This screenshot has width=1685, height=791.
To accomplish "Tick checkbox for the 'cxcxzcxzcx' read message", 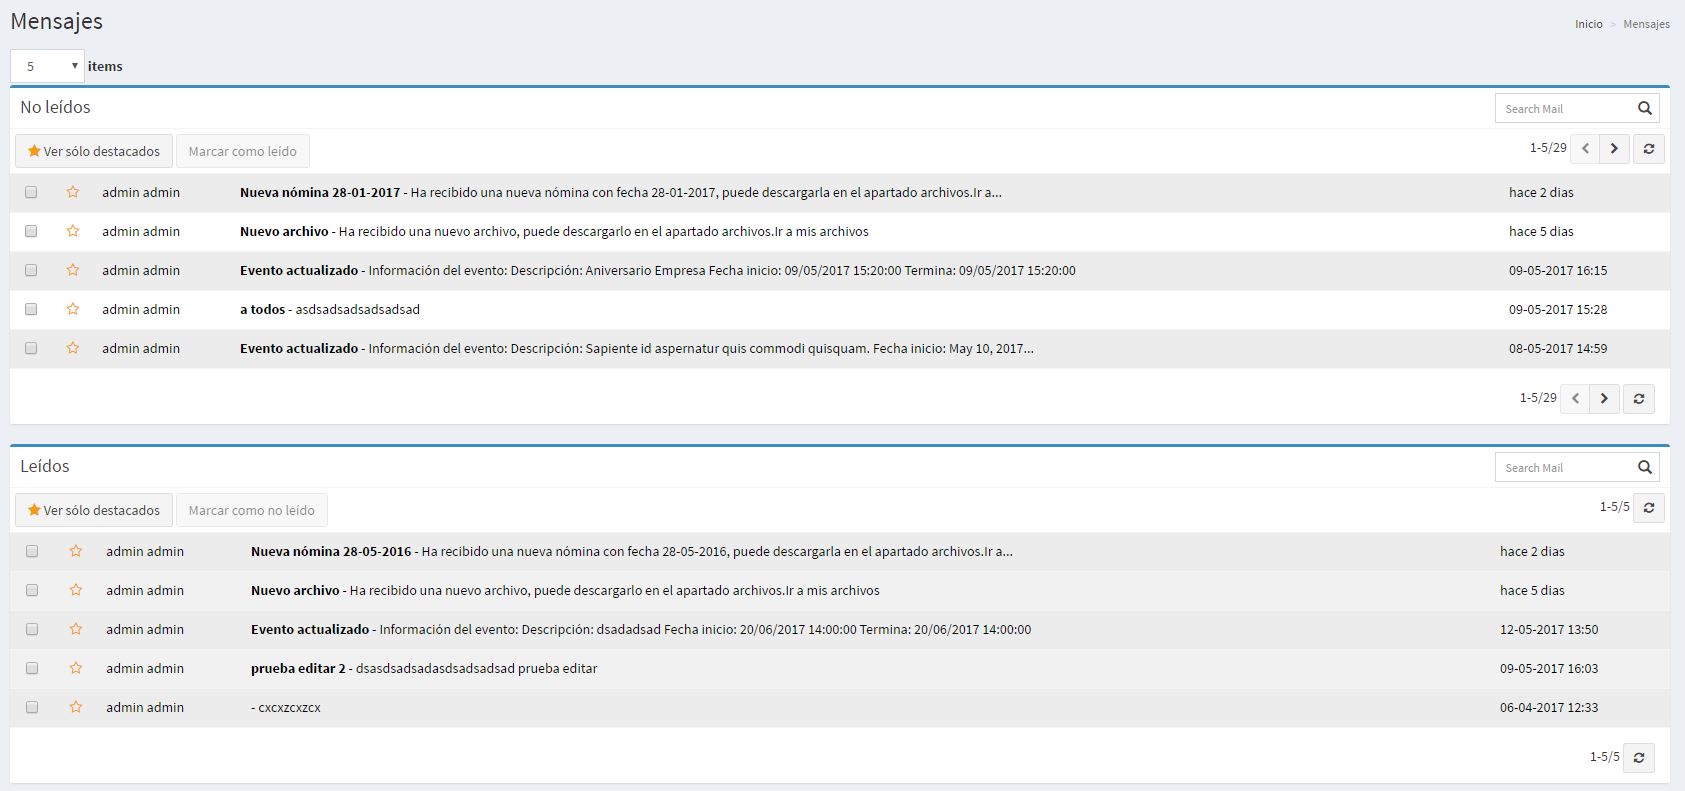I will tap(32, 707).
